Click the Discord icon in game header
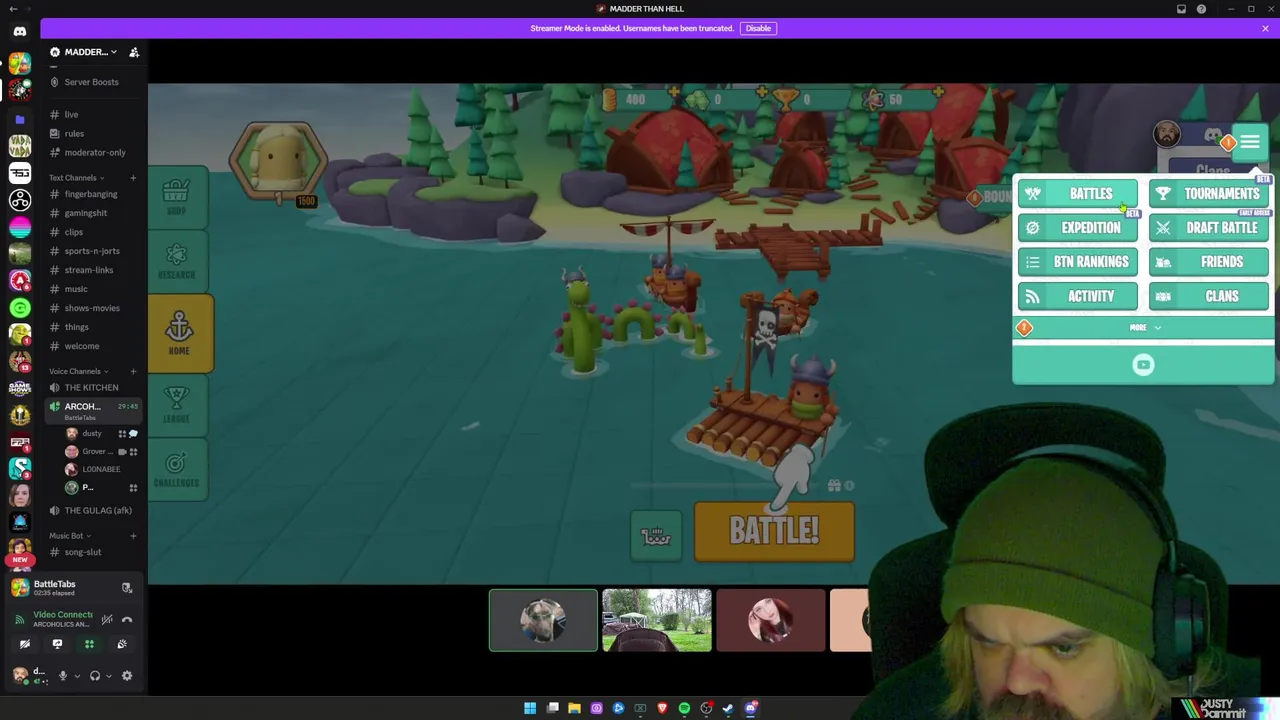Screen dimensions: 1280x720 click(1213, 136)
